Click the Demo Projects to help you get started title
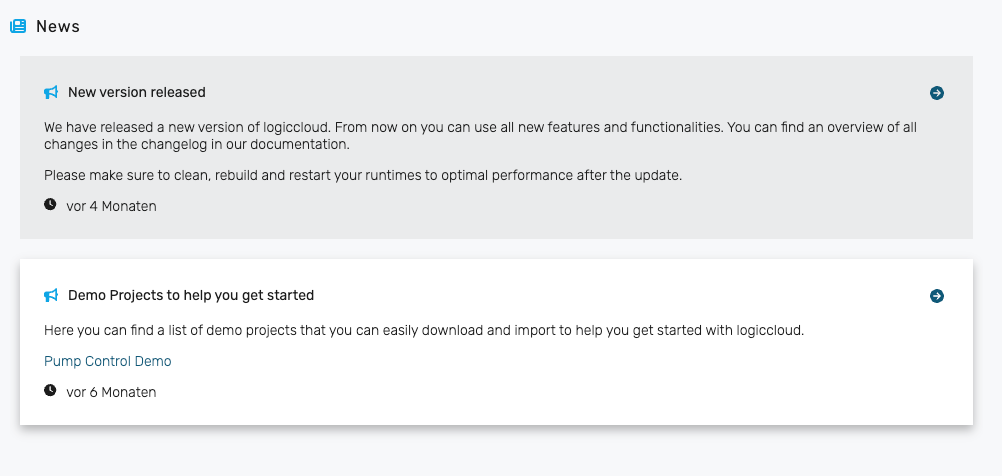 tap(191, 296)
